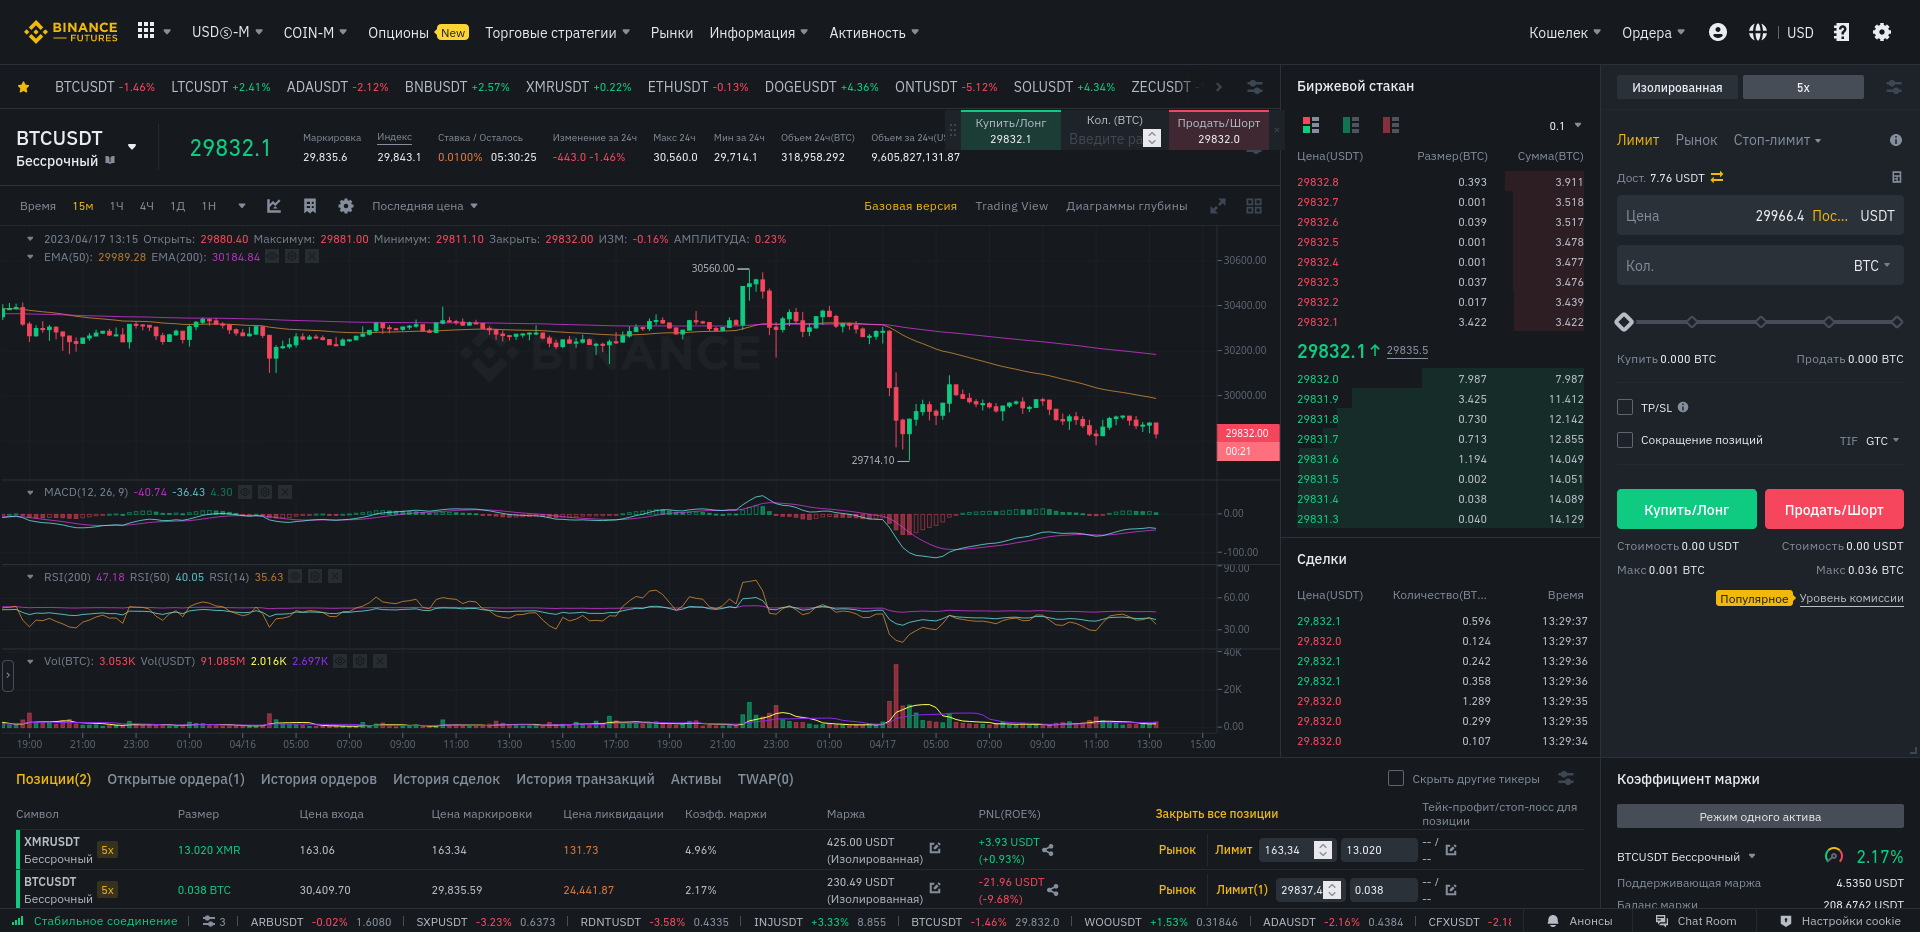The width and height of the screenshot is (1920, 932).
Task: Switch to Открытые ордера(1) tab
Action: (176, 779)
